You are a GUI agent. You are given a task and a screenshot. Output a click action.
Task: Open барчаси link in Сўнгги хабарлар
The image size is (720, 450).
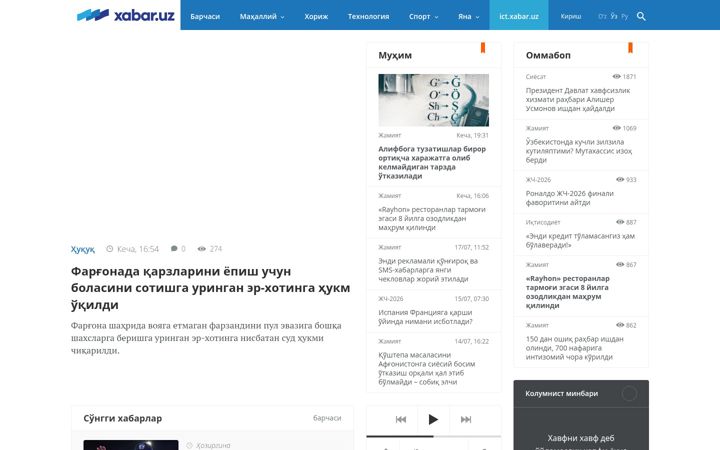(327, 418)
